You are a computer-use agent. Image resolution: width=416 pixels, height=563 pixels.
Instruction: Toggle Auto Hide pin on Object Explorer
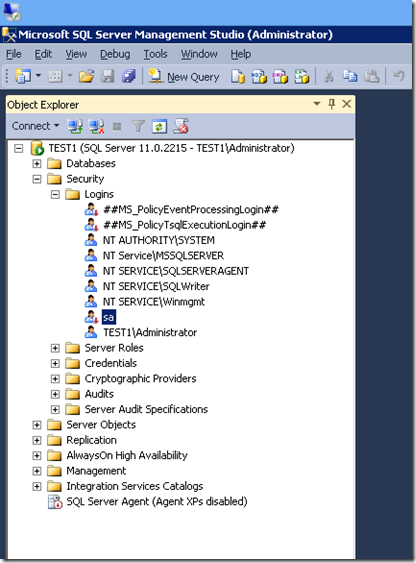coord(332,104)
